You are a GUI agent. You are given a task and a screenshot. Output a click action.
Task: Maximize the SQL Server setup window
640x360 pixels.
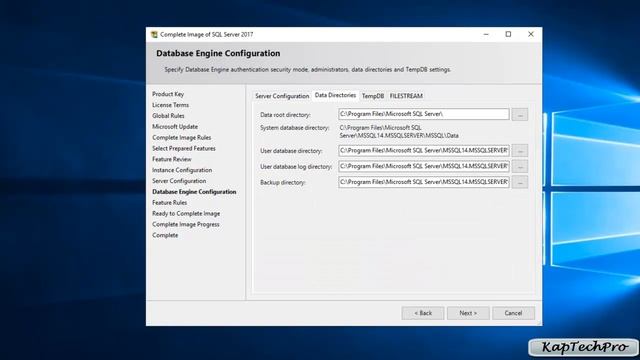coord(508,34)
